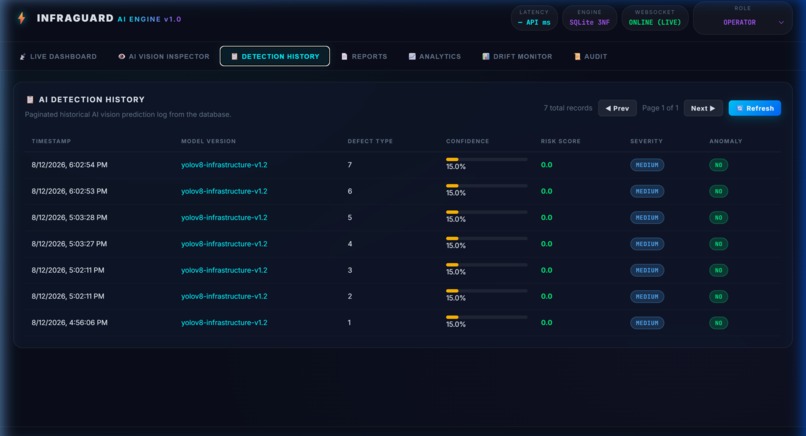Click the Confidence column header
This screenshot has width=806, height=436.
(467, 141)
